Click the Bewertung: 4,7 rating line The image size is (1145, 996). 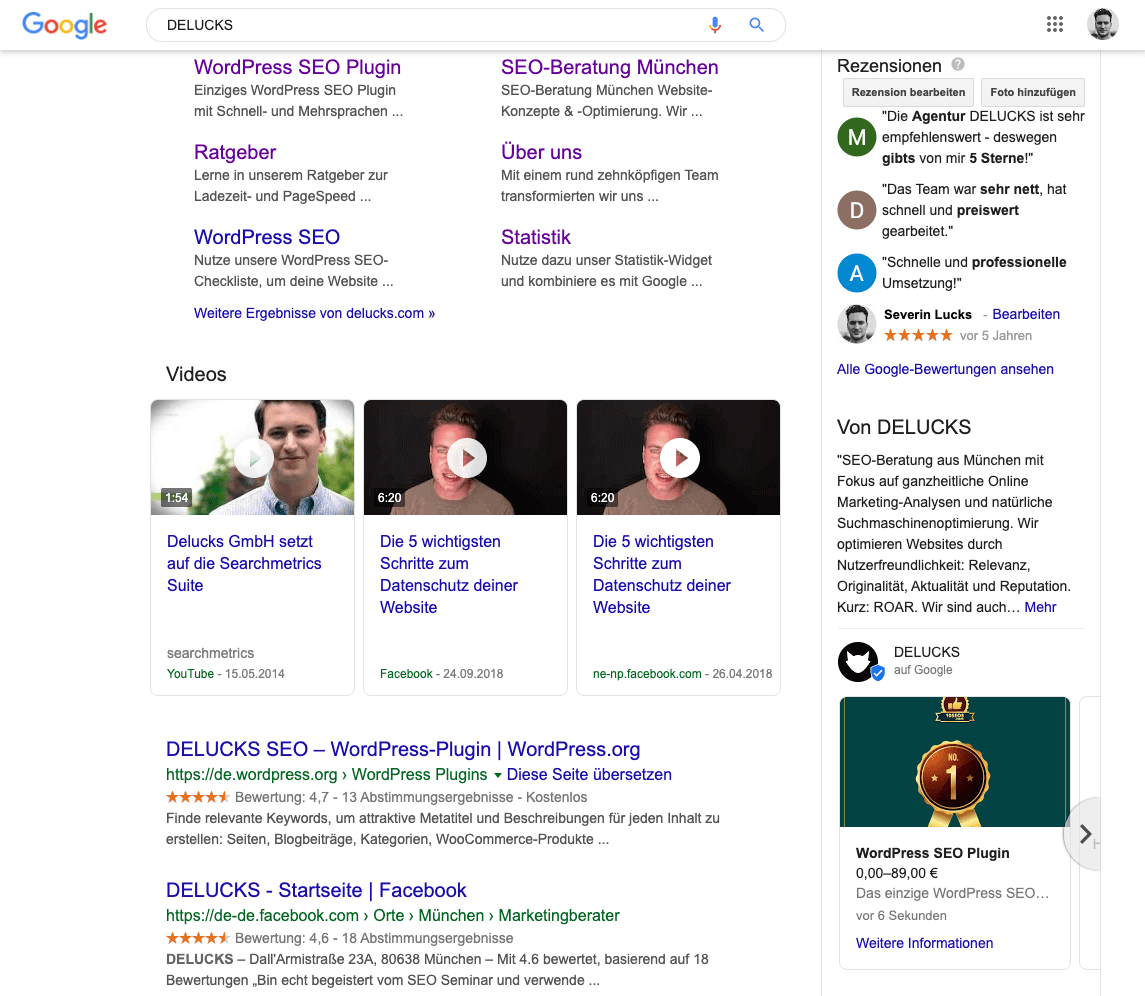[x=377, y=797]
